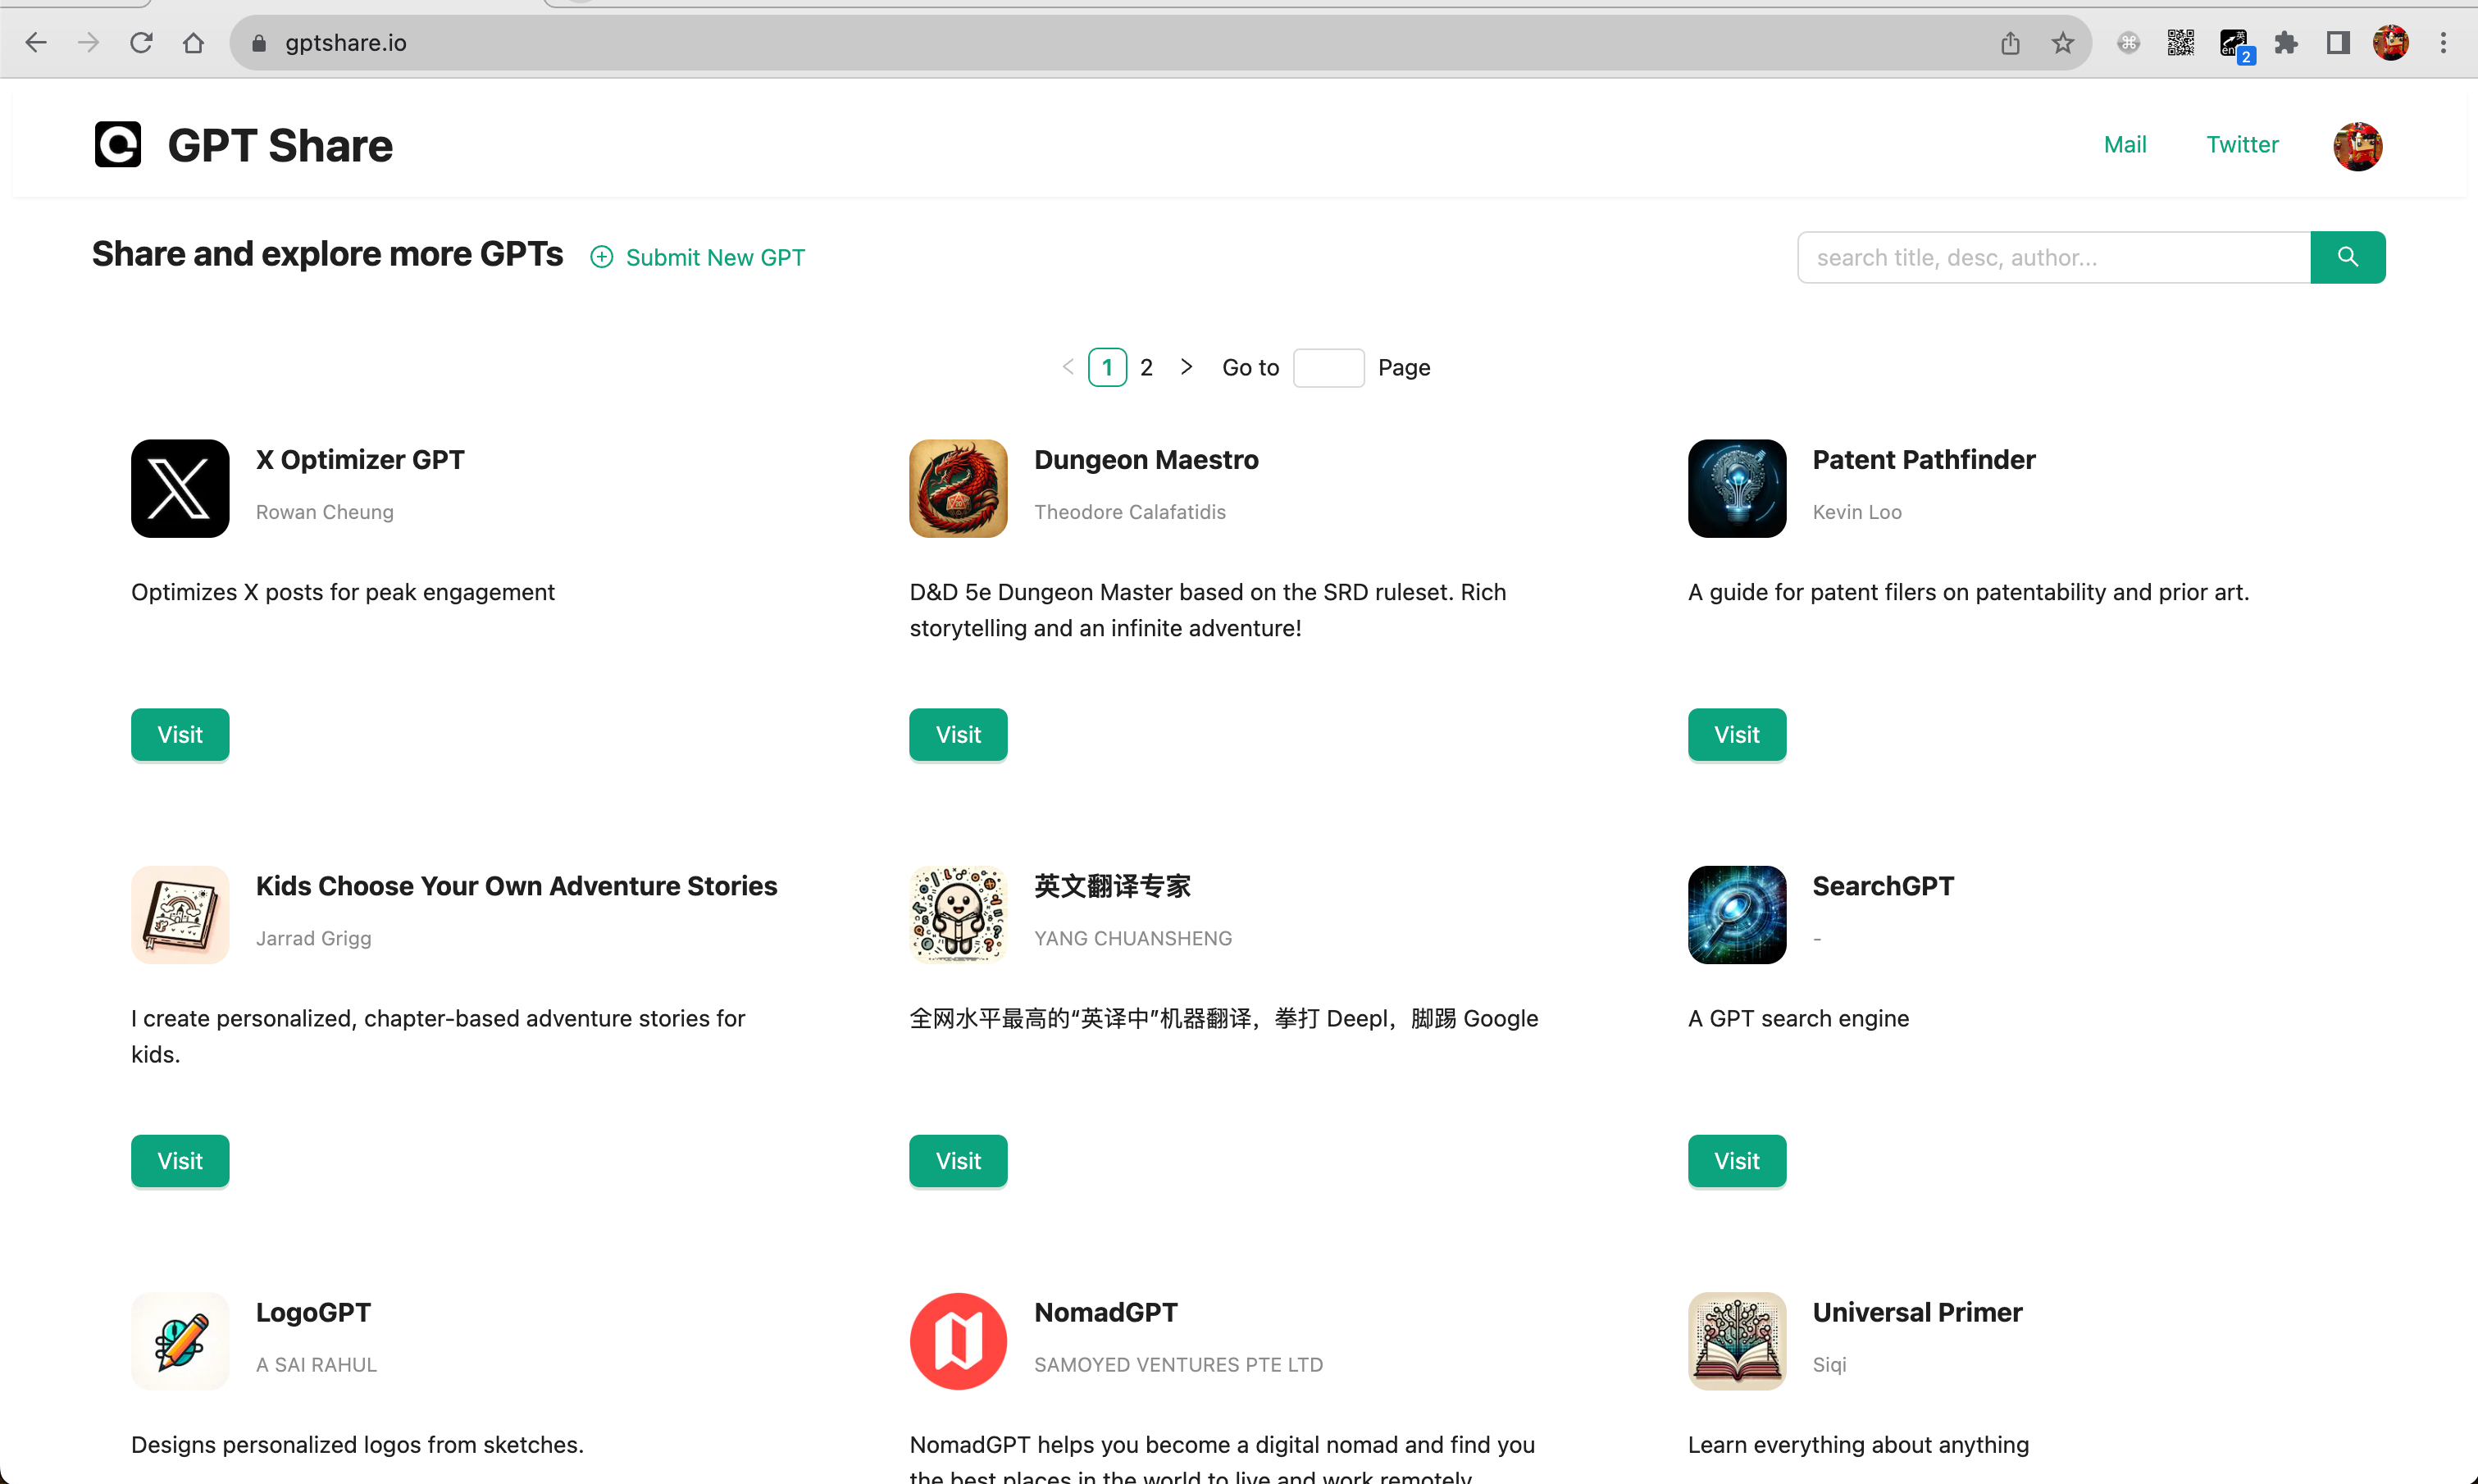
Task: Open the SearchGPT magnifier thumbnail
Action: tap(1736, 914)
